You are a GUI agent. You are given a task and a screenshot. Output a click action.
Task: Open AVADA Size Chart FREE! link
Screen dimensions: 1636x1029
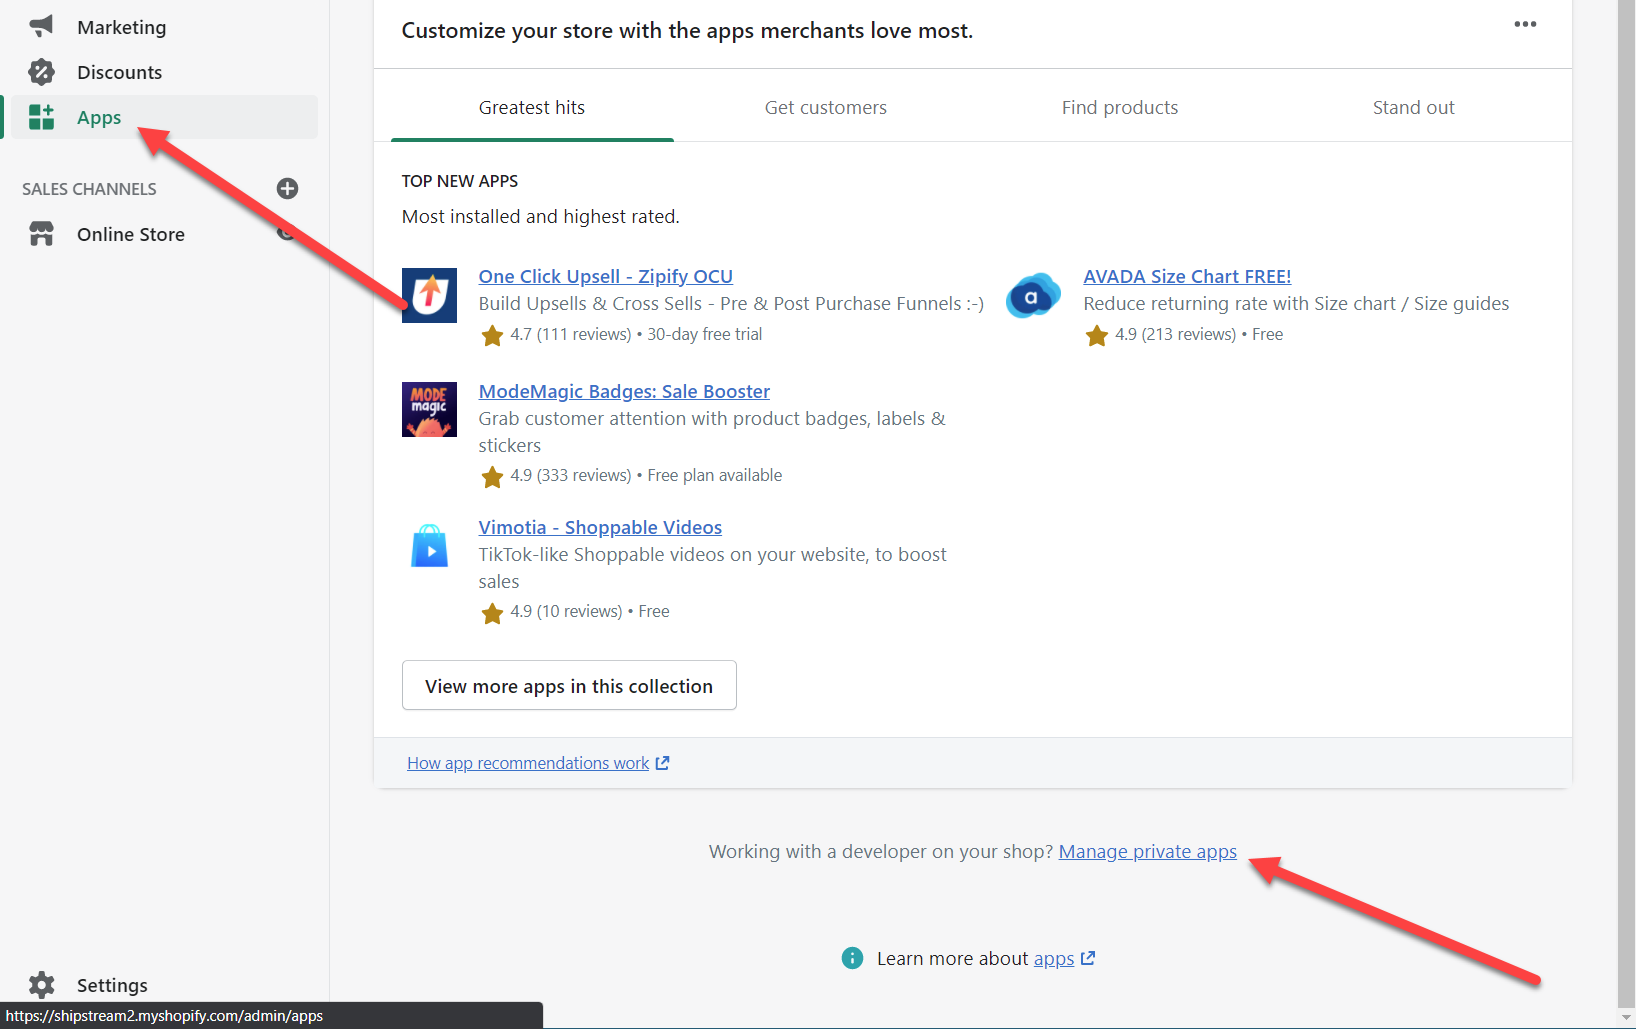click(1187, 276)
